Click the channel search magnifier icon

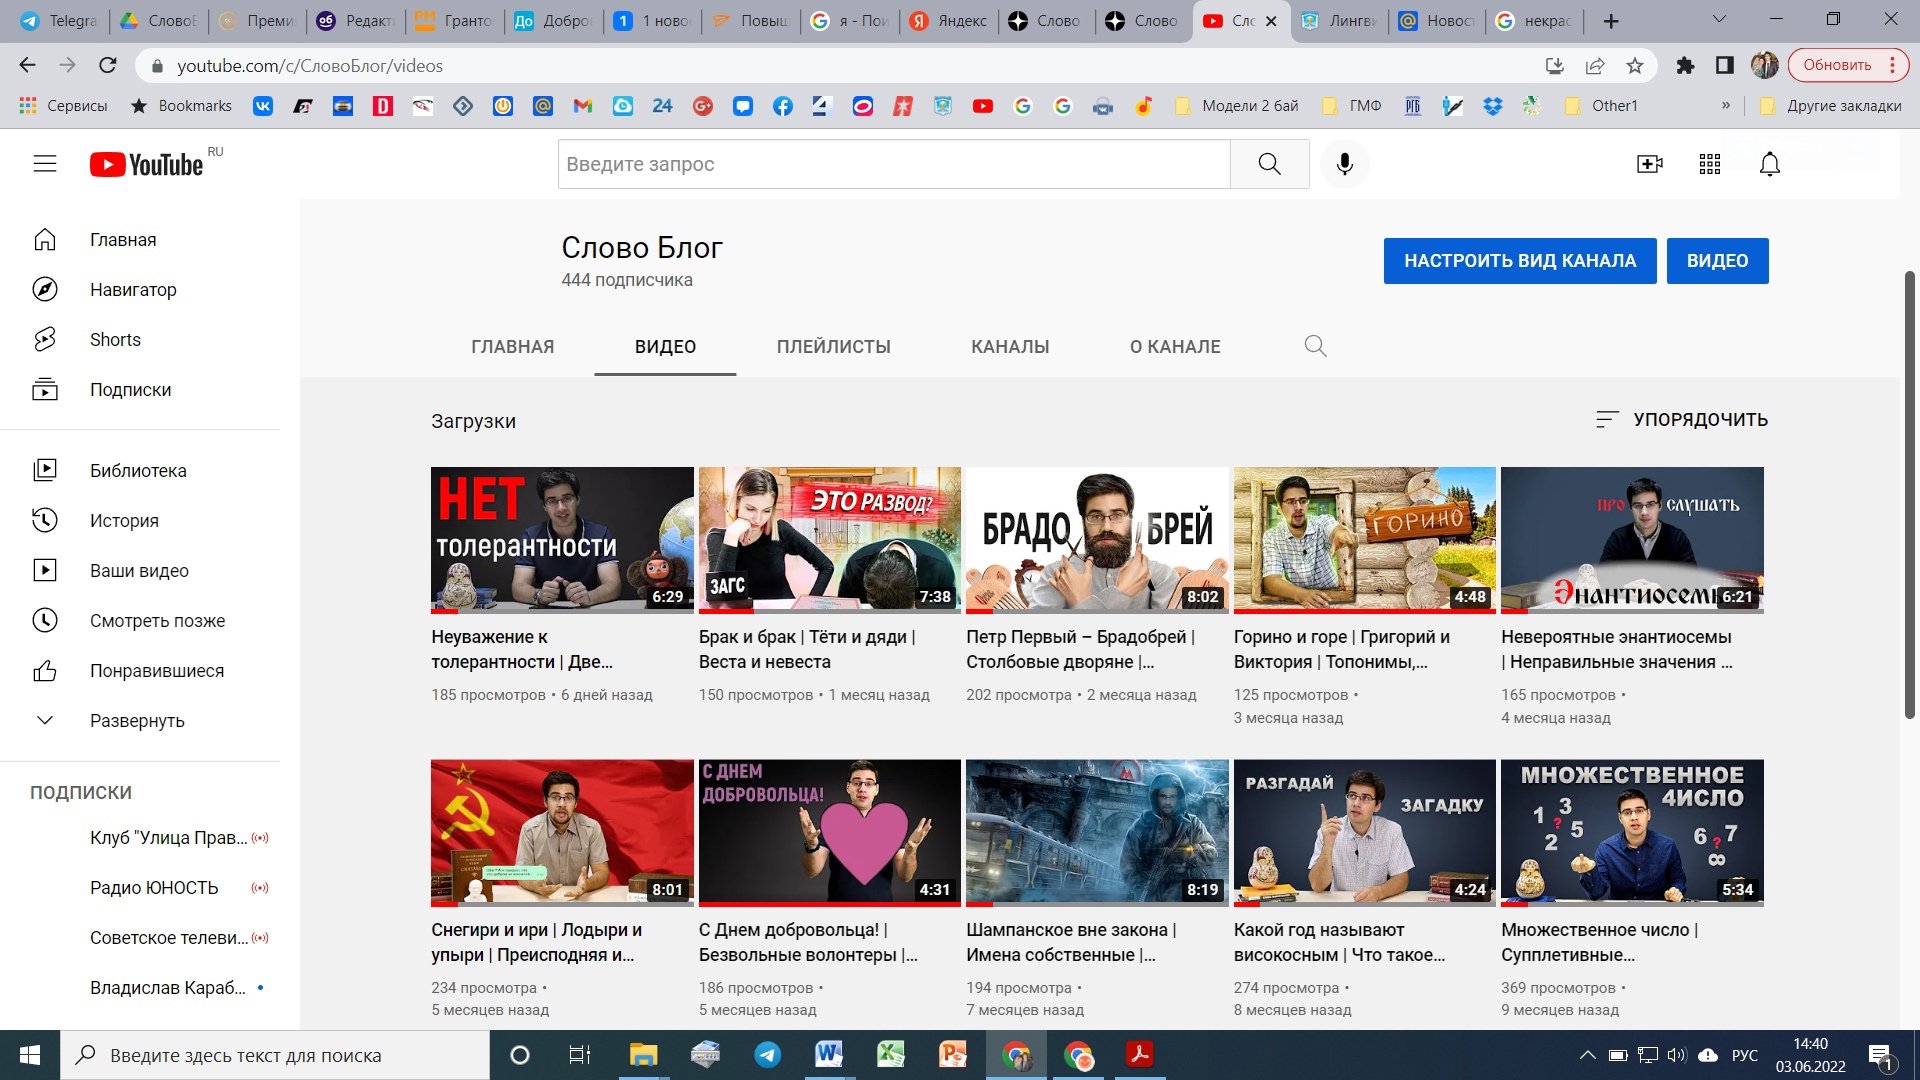click(x=1315, y=346)
